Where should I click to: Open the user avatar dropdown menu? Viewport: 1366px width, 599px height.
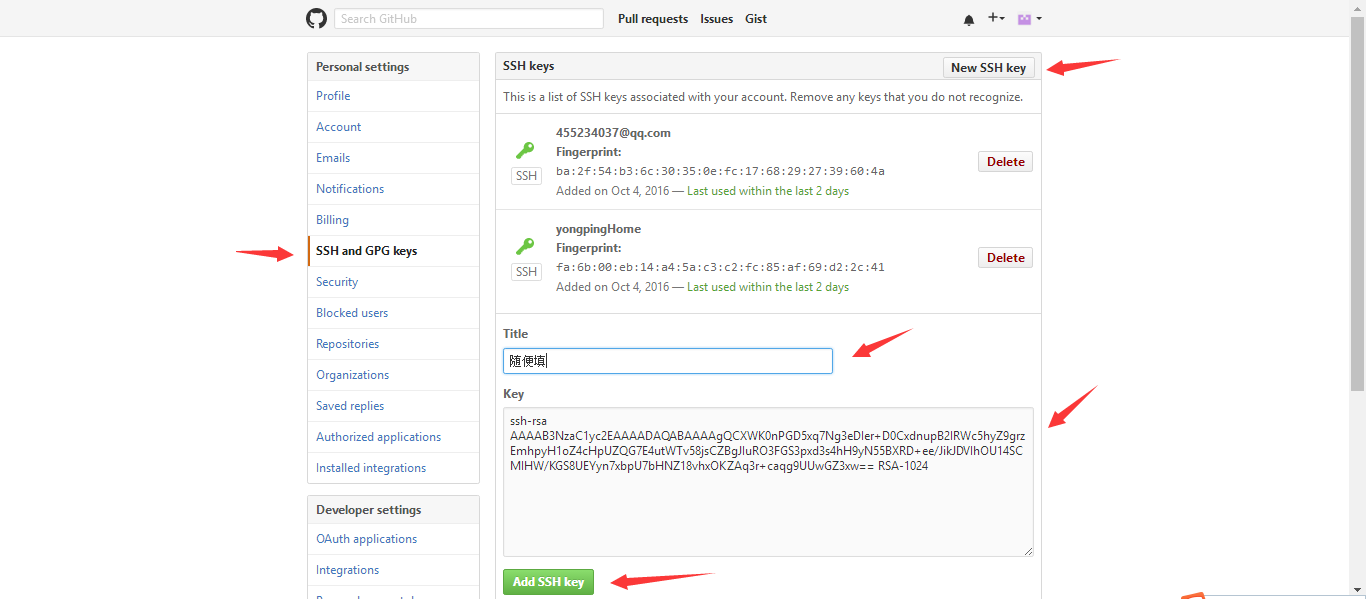1029,19
